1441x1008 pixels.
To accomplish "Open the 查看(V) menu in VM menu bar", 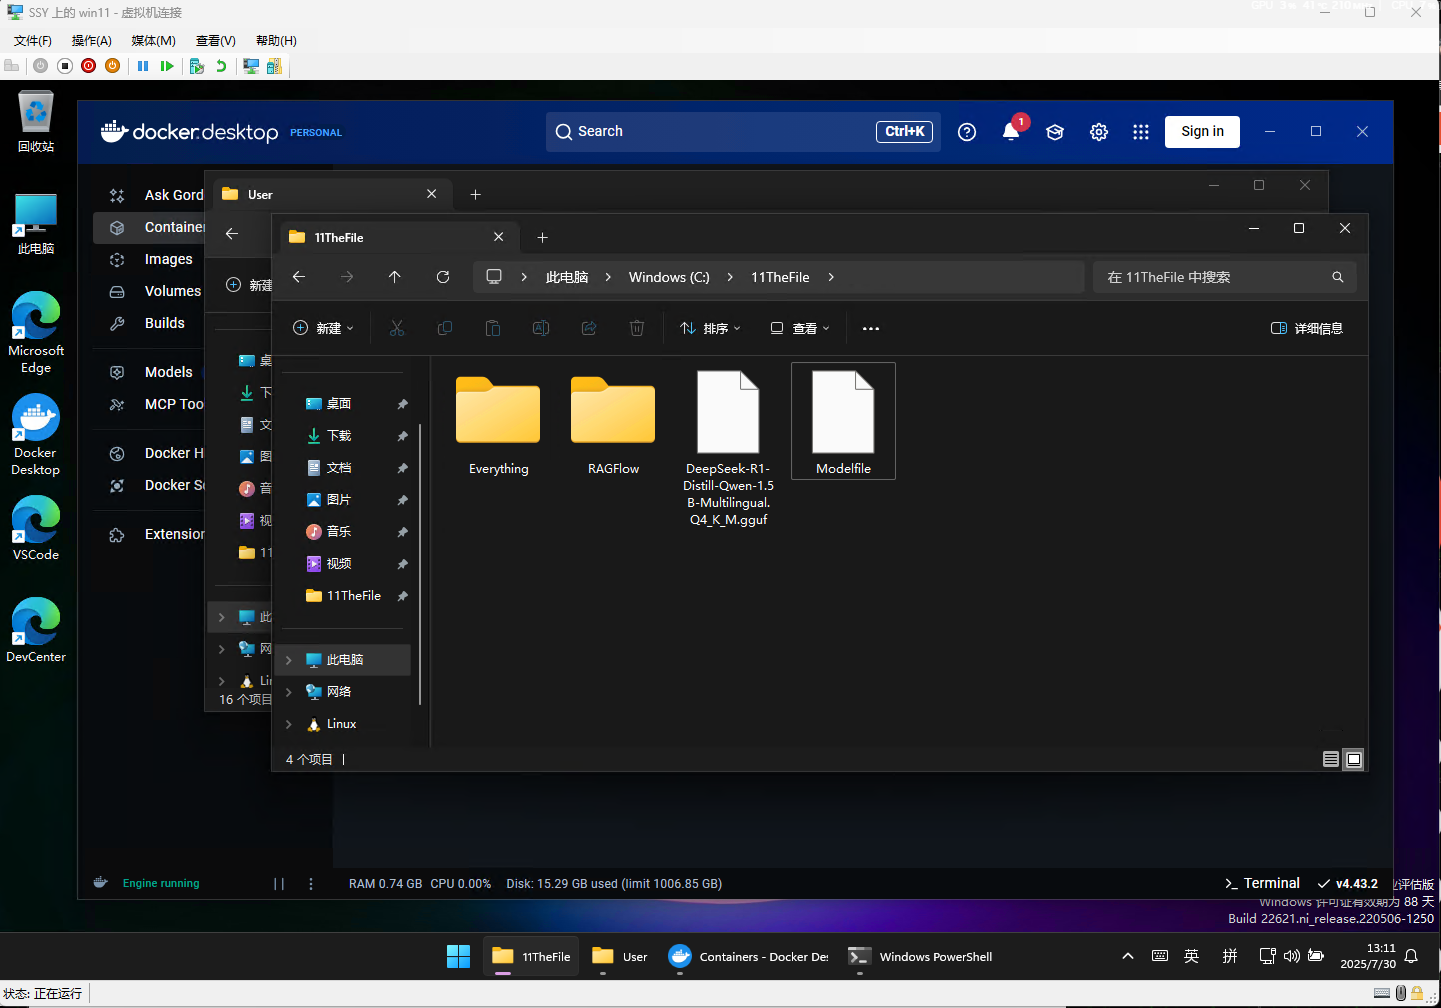I will [x=216, y=41].
